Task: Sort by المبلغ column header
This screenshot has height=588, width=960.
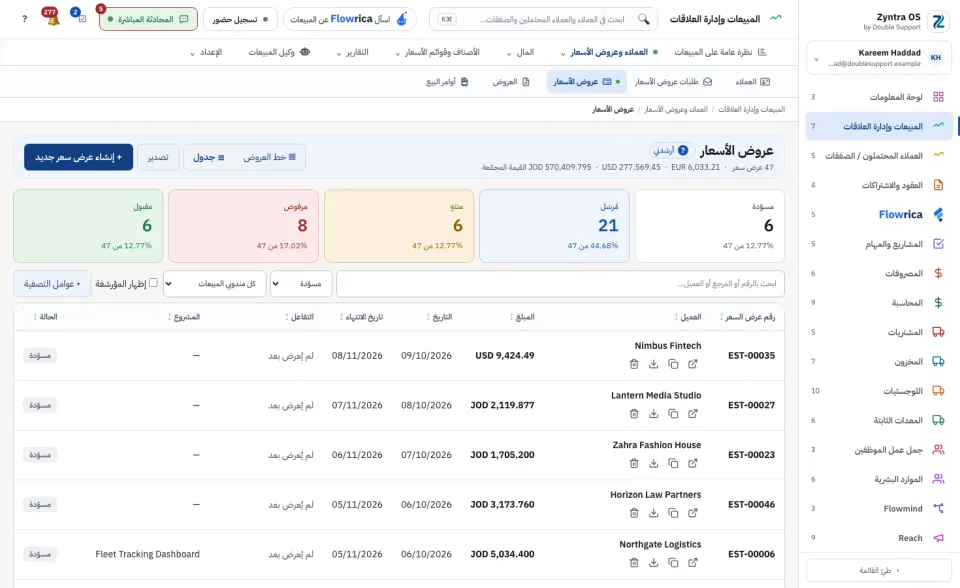Action: [522, 317]
